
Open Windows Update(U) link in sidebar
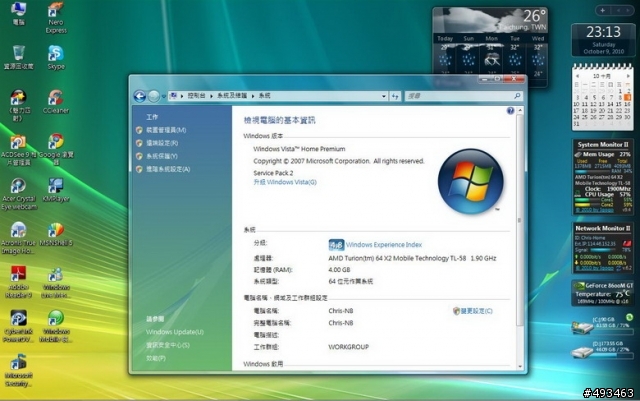coord(175,332)
